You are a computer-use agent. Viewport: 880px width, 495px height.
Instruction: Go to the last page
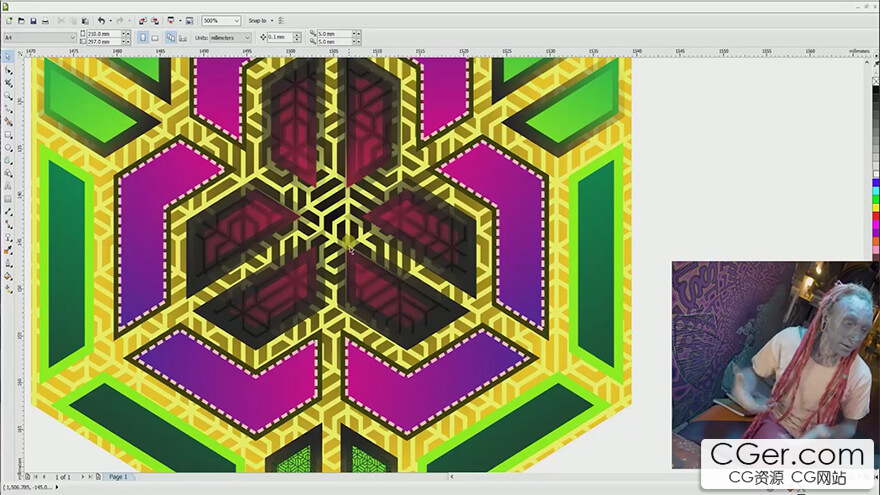point(90,476)
